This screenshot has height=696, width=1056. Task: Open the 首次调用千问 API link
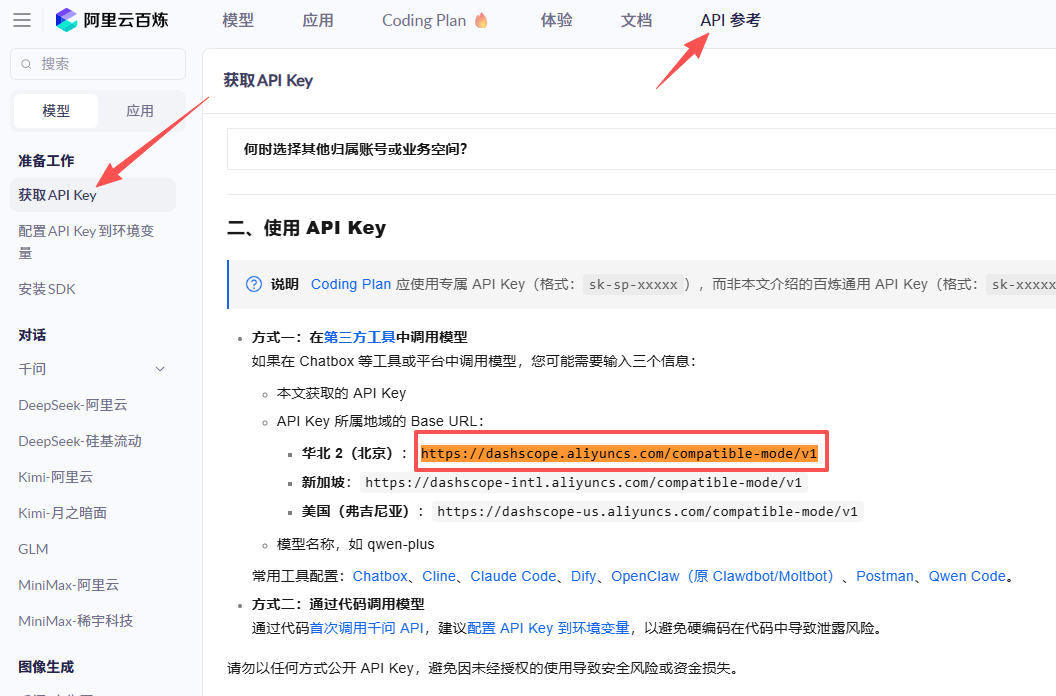click(x=366, y=628)
